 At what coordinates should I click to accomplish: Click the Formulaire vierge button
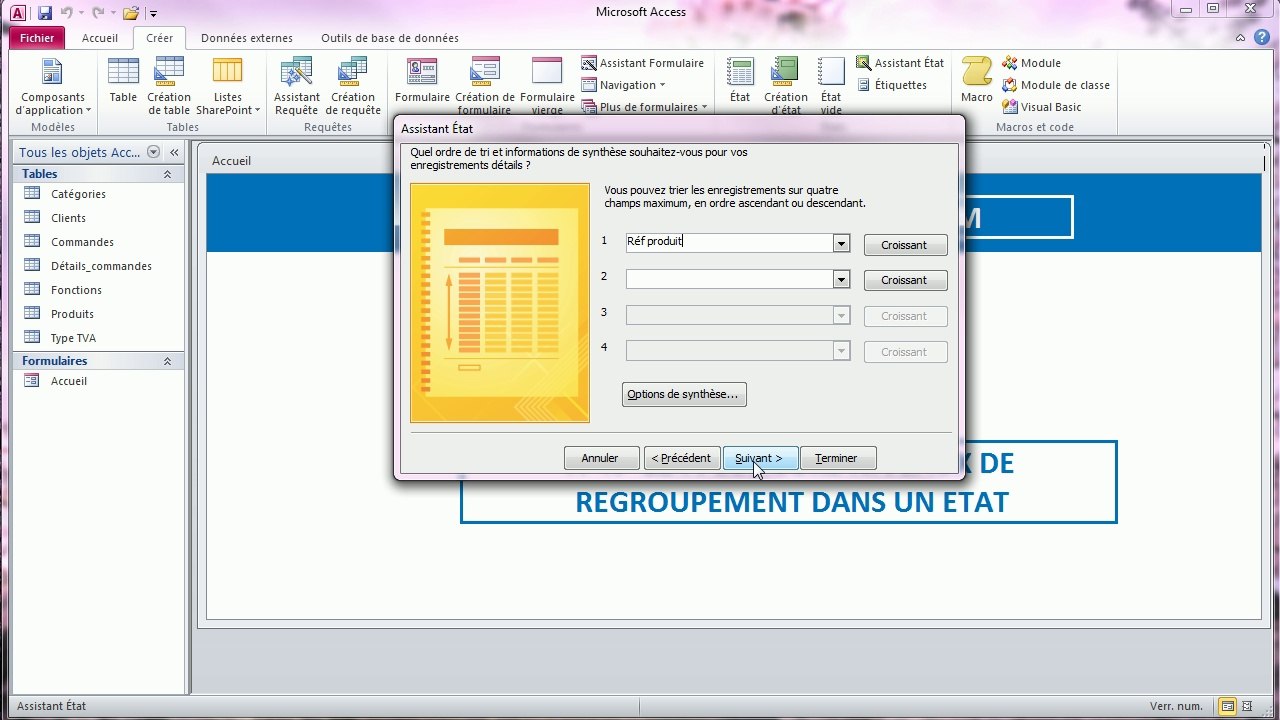[547, 87]
